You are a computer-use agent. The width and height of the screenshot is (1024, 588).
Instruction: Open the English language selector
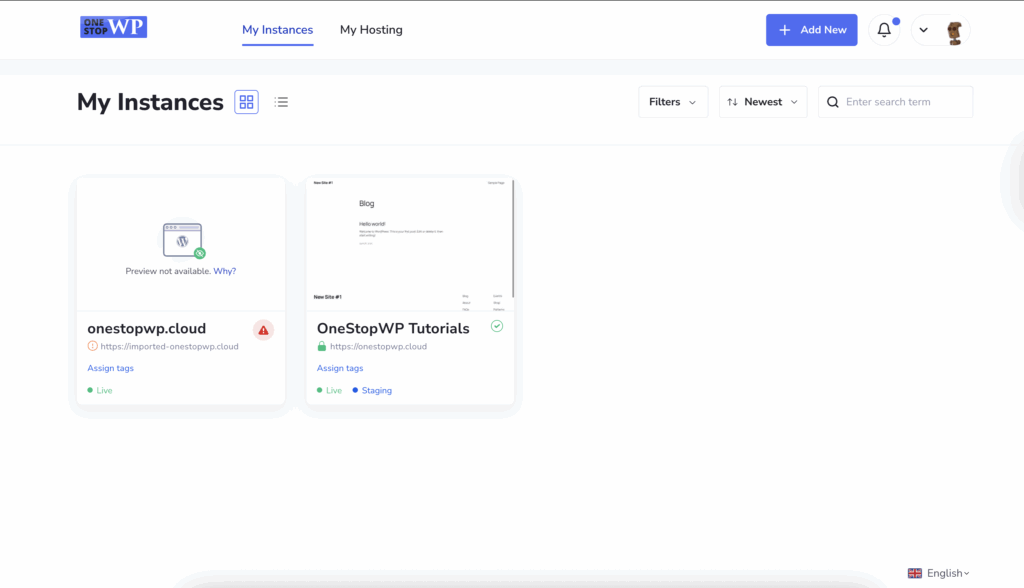pos(938,573)
